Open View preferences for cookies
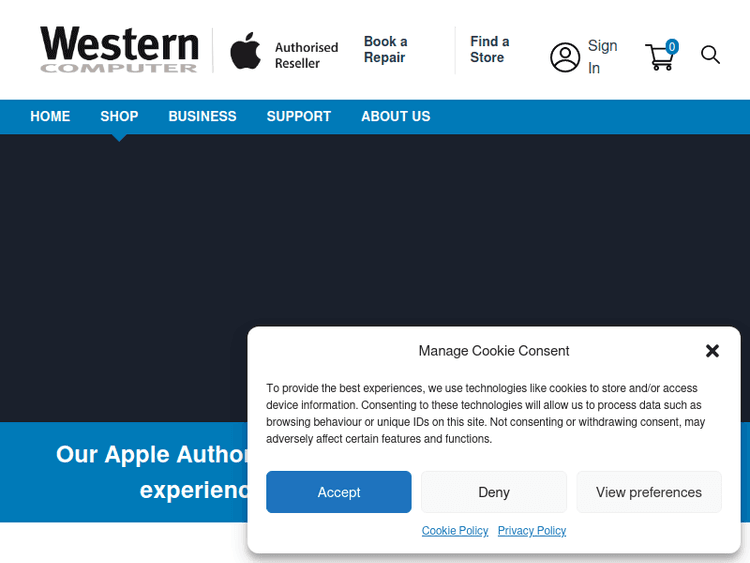 648,492
